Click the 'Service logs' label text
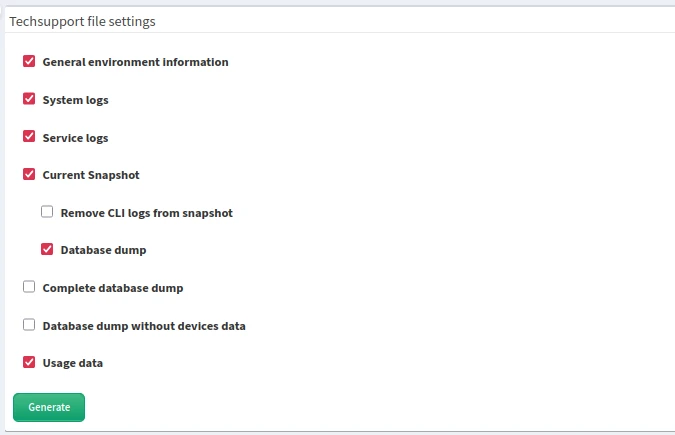 click(75, 138)
